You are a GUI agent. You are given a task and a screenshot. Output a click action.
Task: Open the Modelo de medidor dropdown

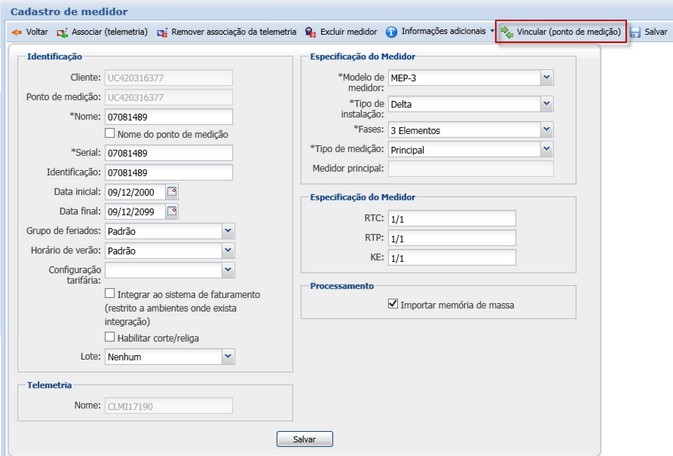tap(546, 77)
